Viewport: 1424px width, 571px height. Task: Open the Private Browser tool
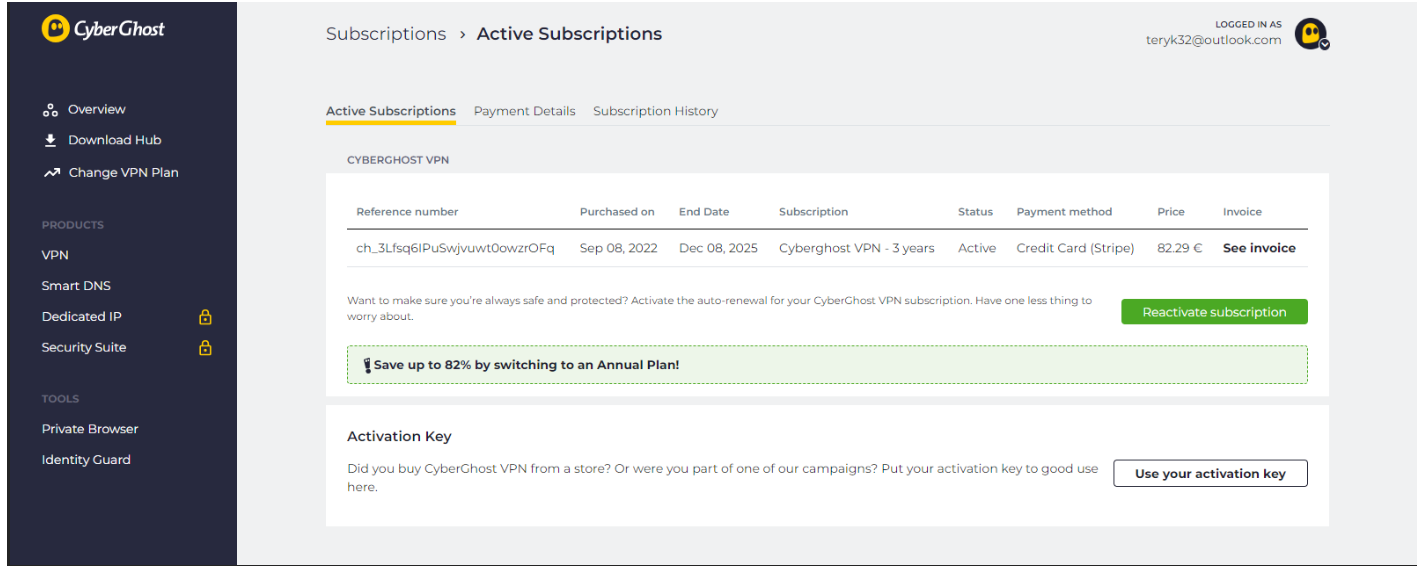[x=90, y=429]
